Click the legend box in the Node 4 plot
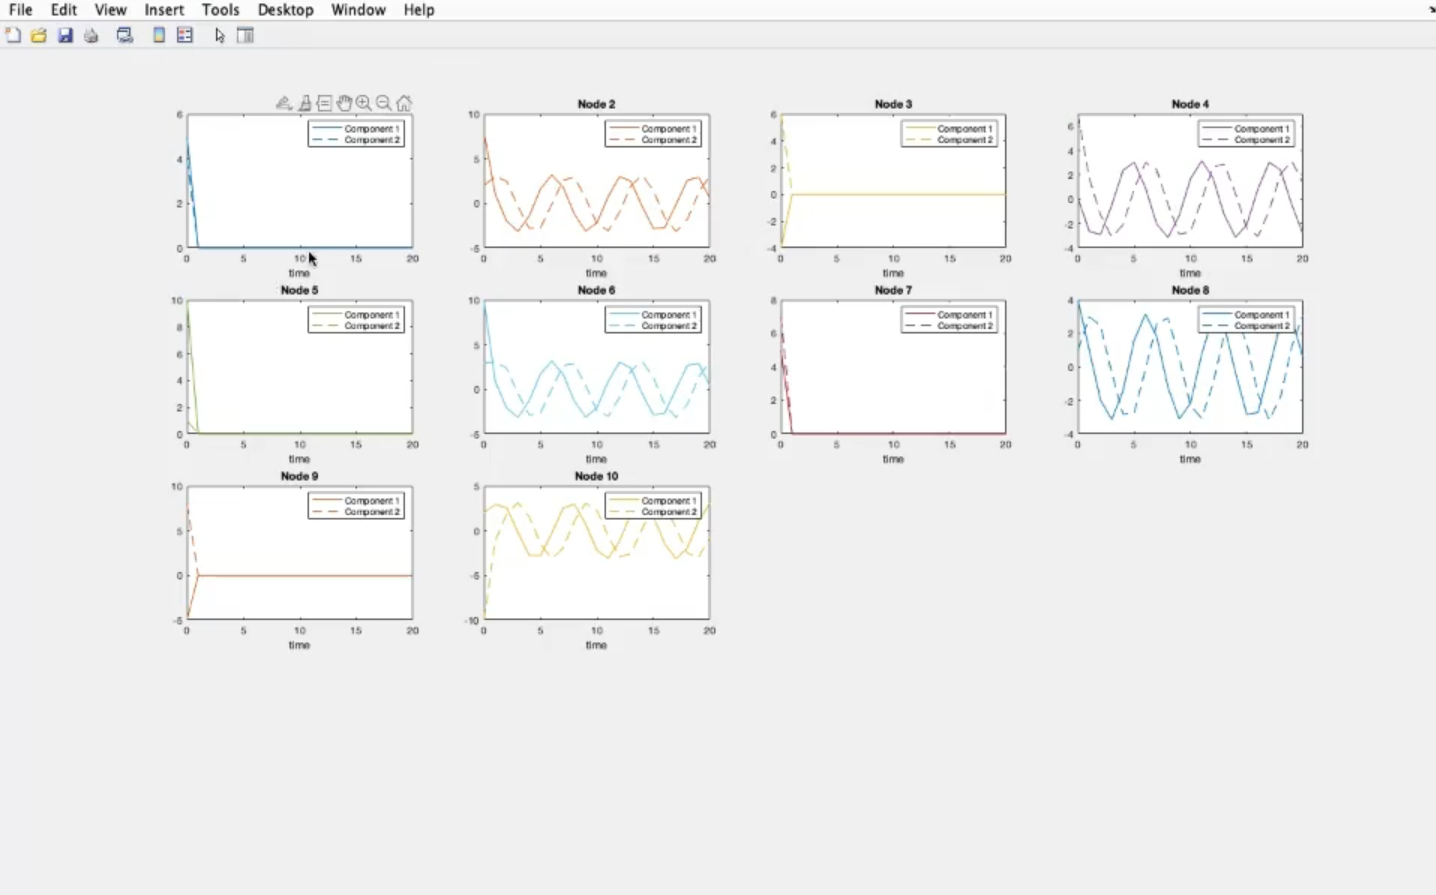The width and height of the screenshot is (1436, 895). click(1247, 134)
